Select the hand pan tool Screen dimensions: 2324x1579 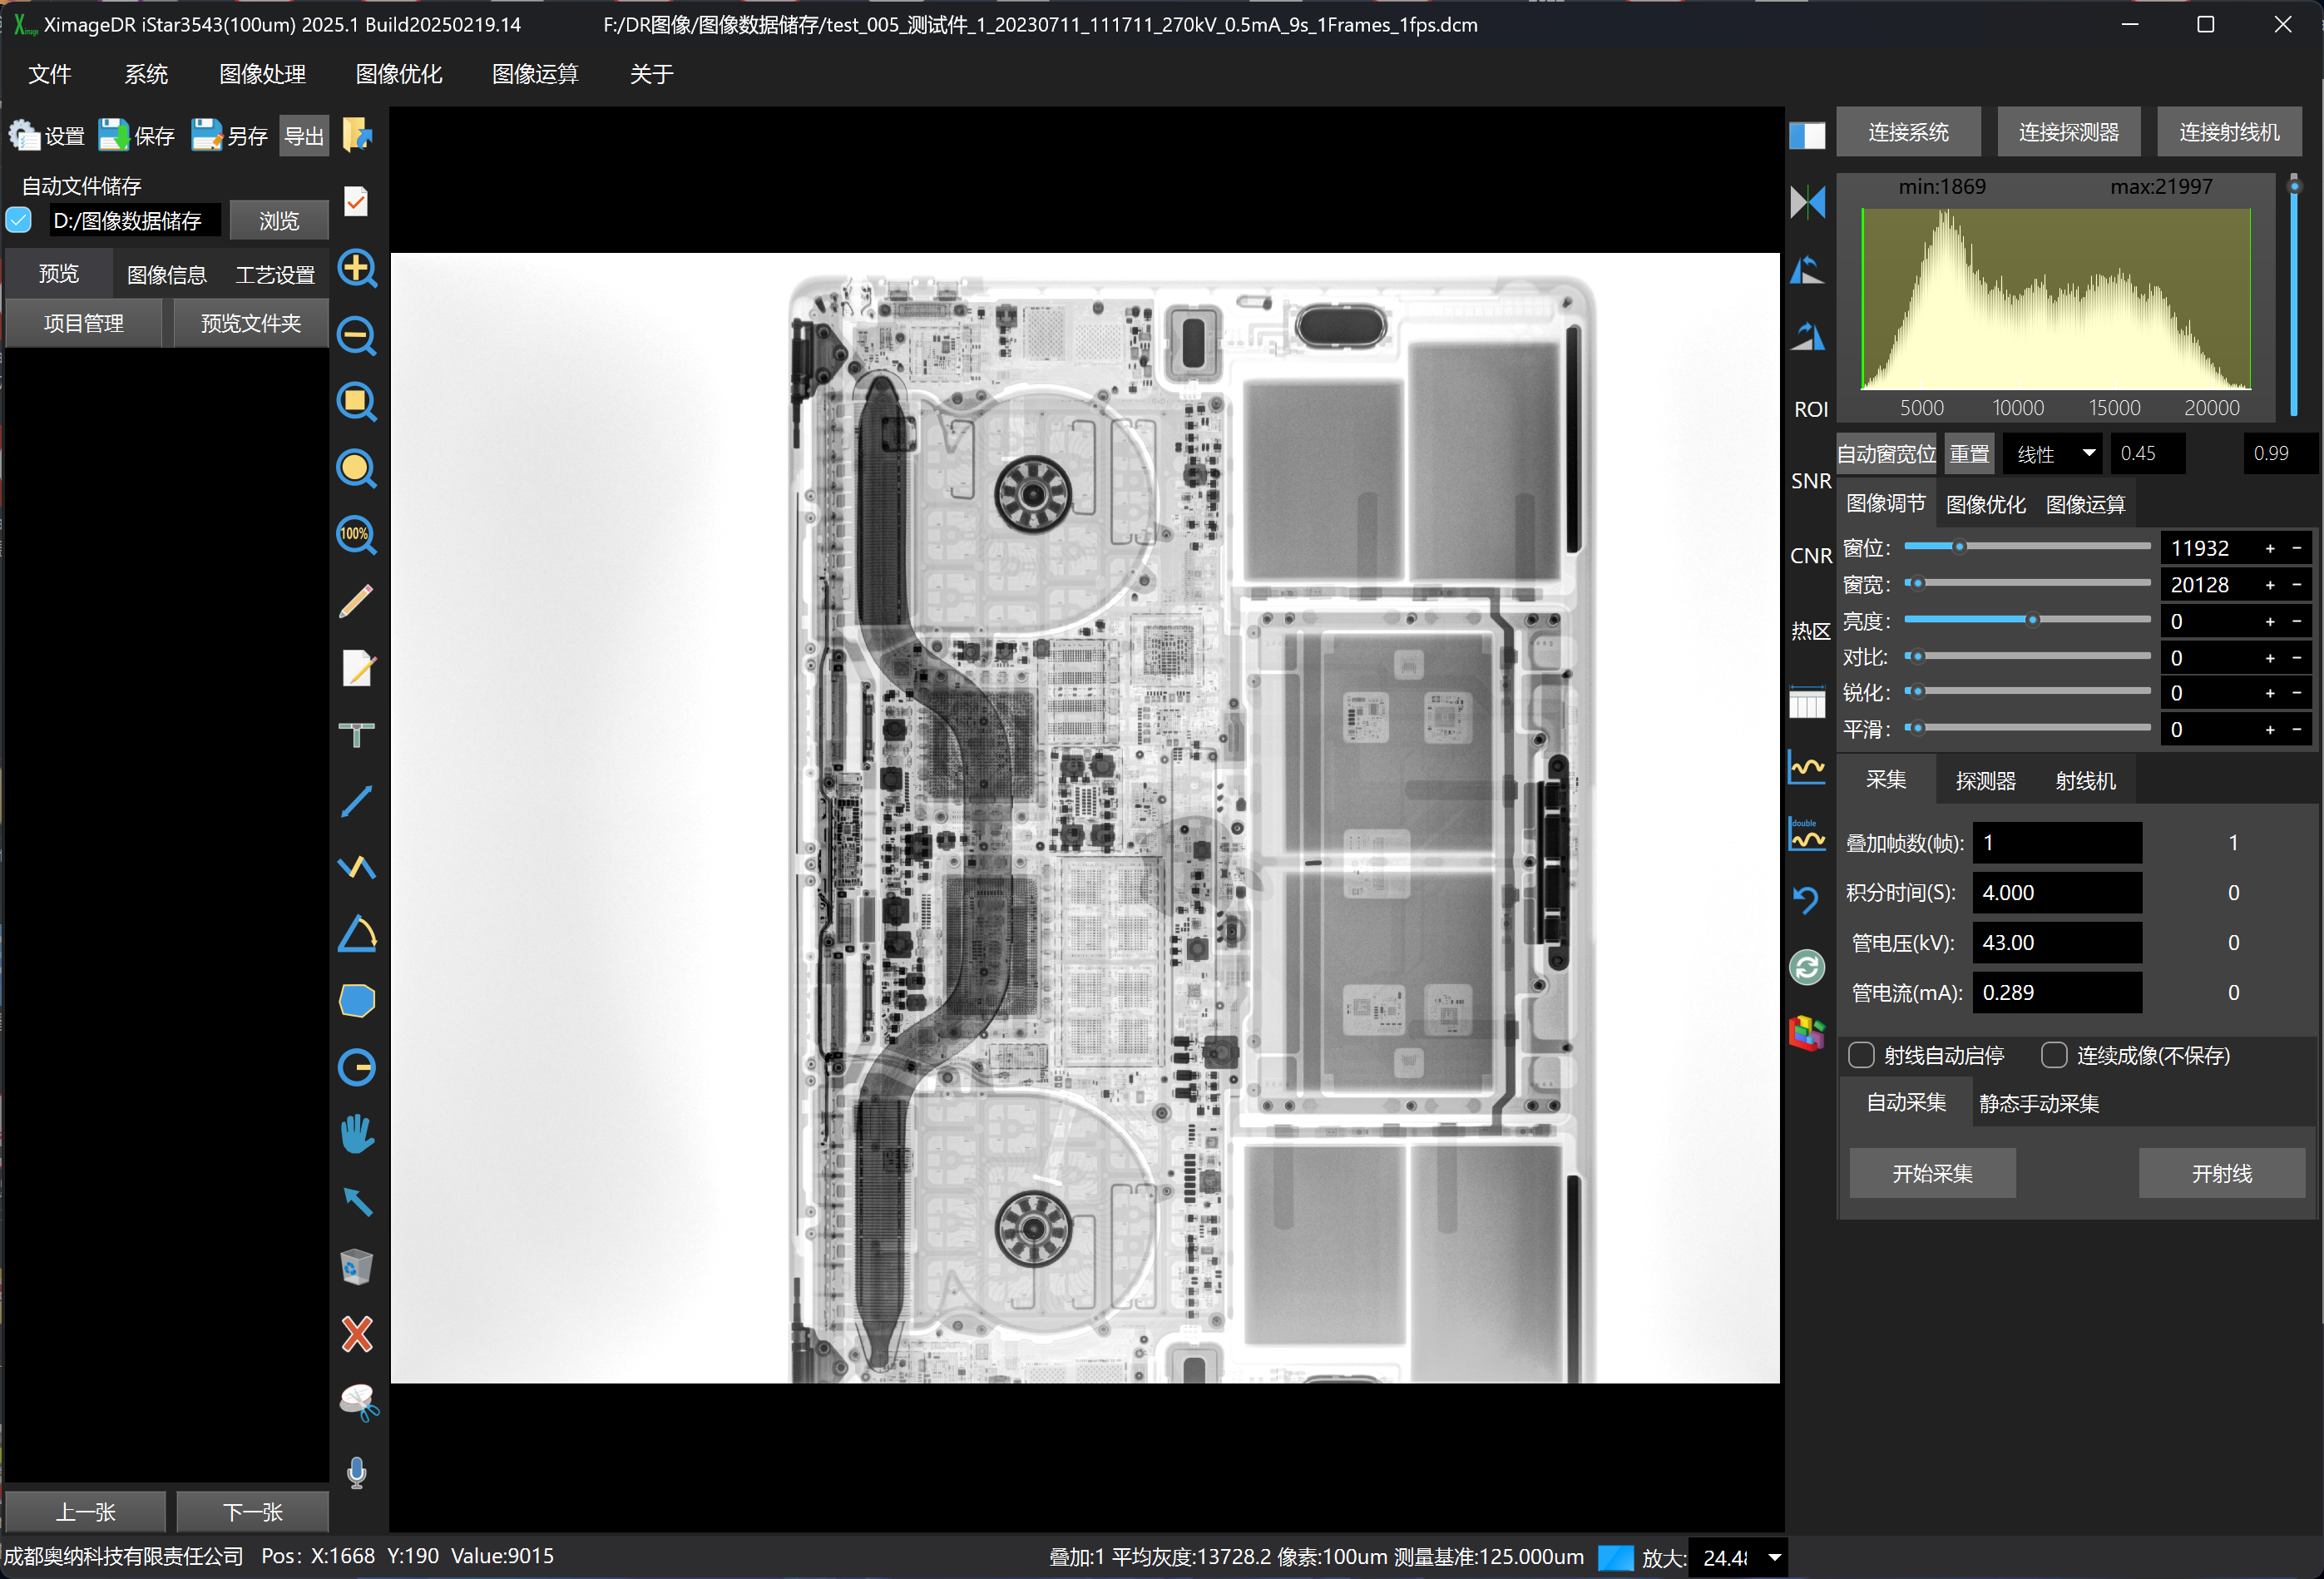(x=357, y=1134)
